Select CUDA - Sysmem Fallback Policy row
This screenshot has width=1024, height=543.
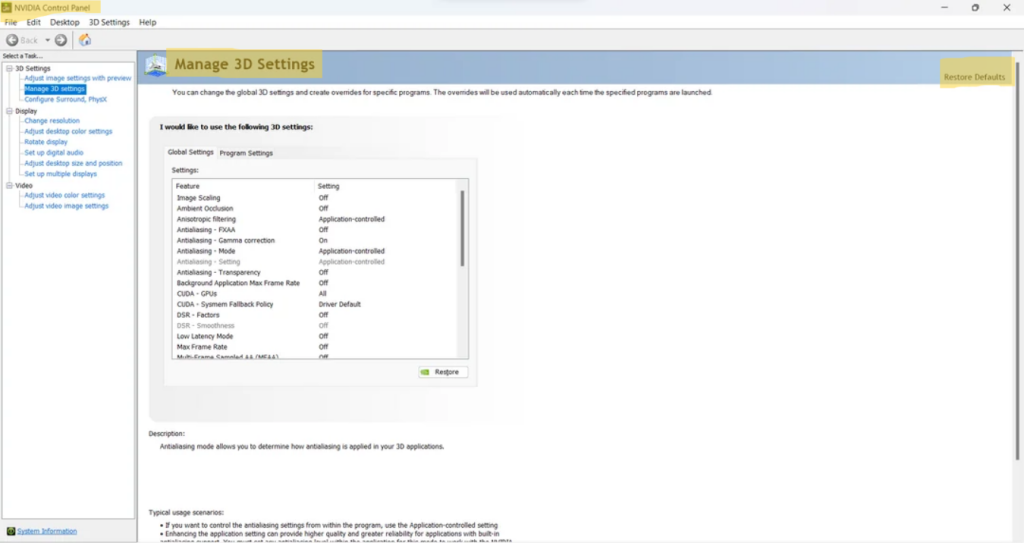[x=316, y=304]
